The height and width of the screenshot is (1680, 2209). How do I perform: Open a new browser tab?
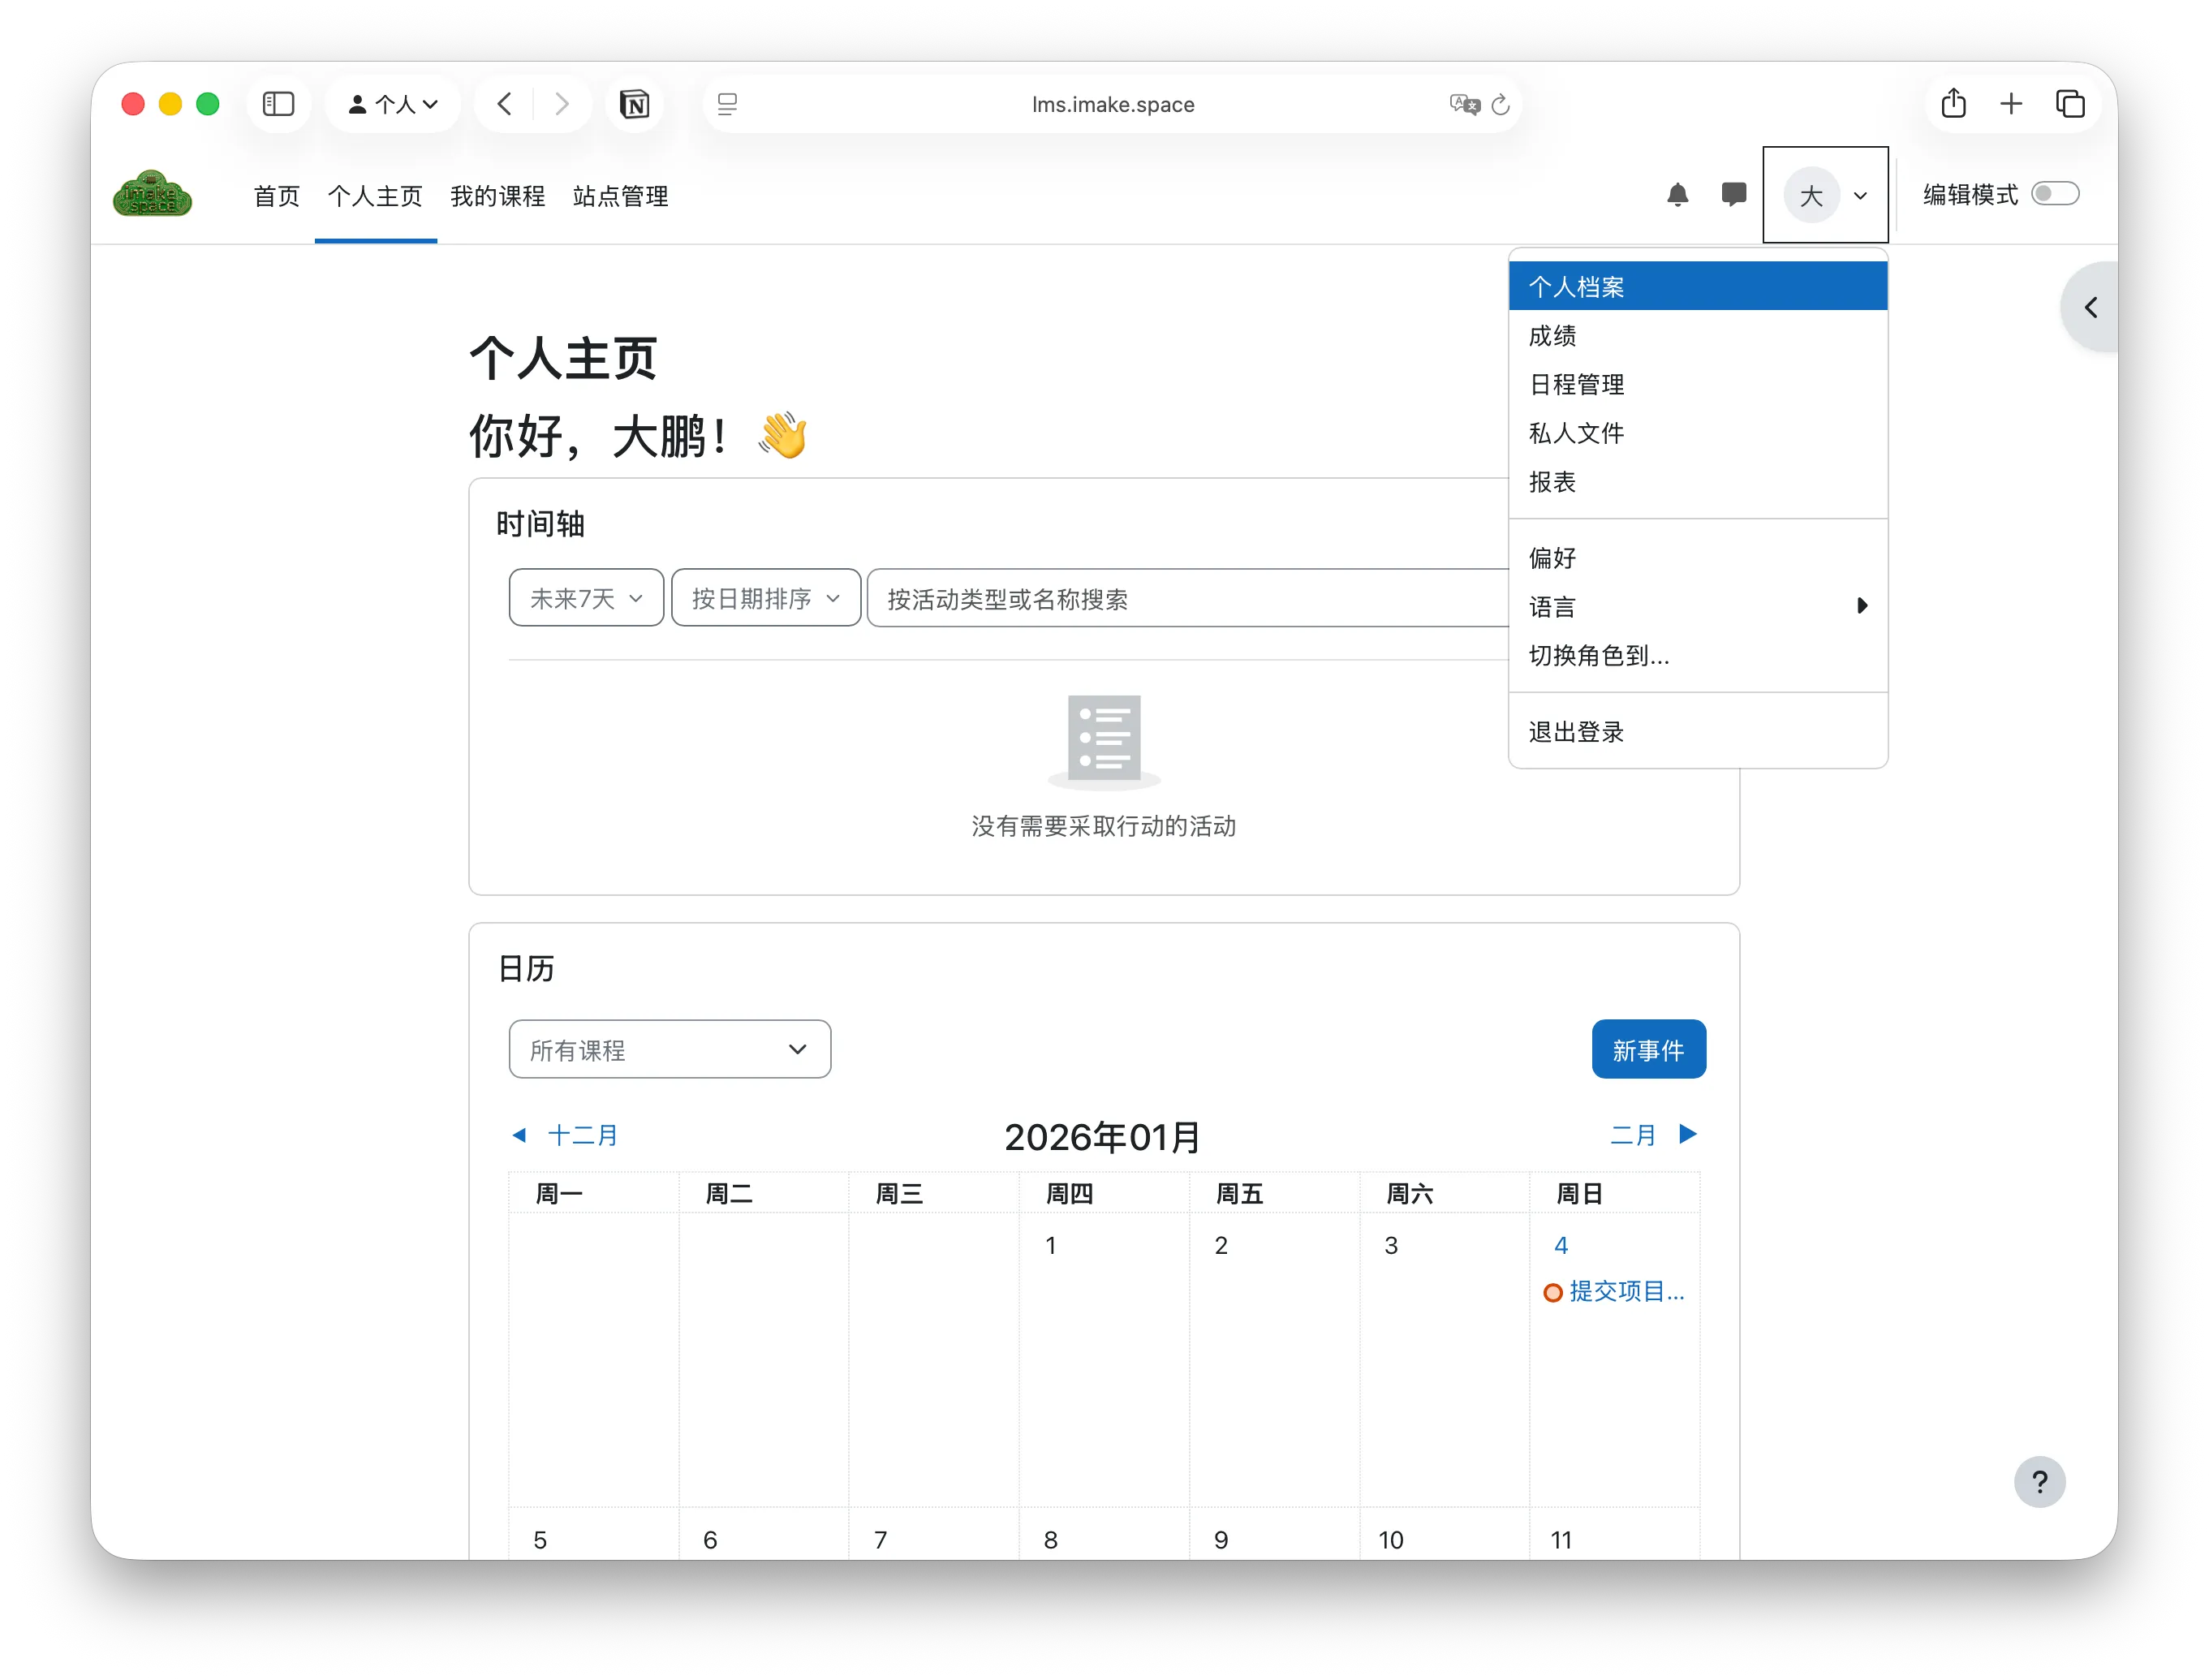click(x=2012, y=103)
